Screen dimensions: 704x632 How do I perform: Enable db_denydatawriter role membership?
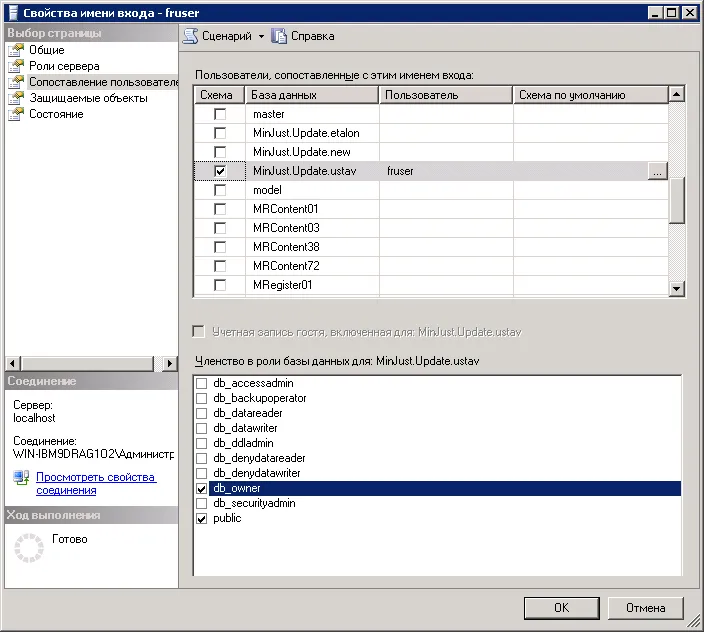coord(202,473)
